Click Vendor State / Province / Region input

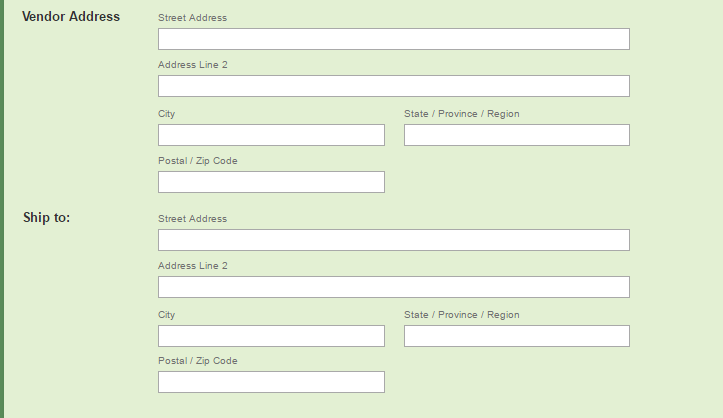pos(516,135)
